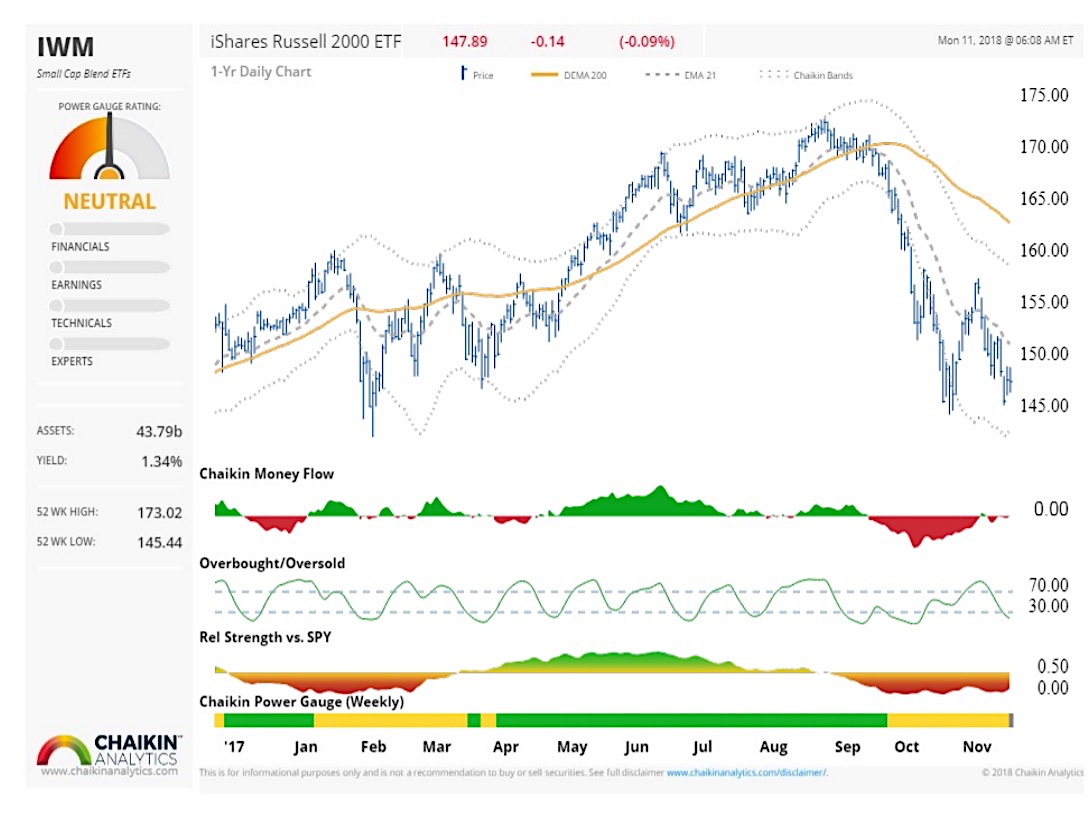
Task: Click the '52 WK HIGH:' label
Action: (67, 512)
